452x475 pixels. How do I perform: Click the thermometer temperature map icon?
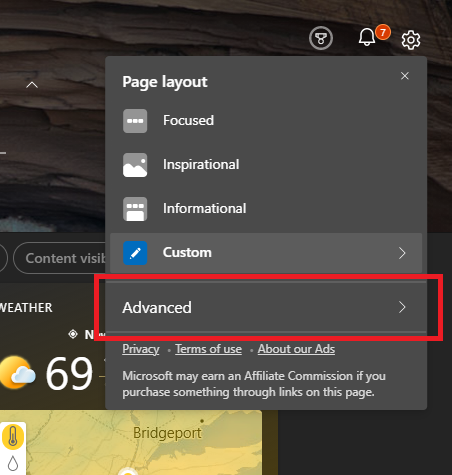[x=13, y=436]
